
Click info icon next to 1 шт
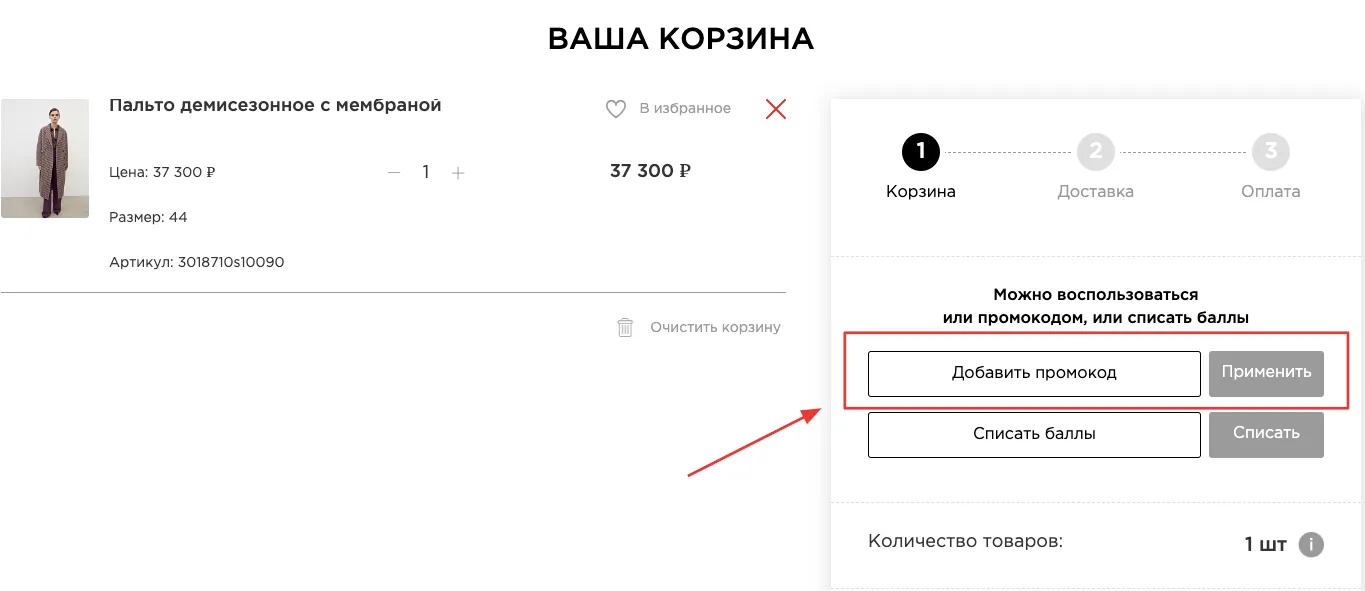[x=1311, y=545]
